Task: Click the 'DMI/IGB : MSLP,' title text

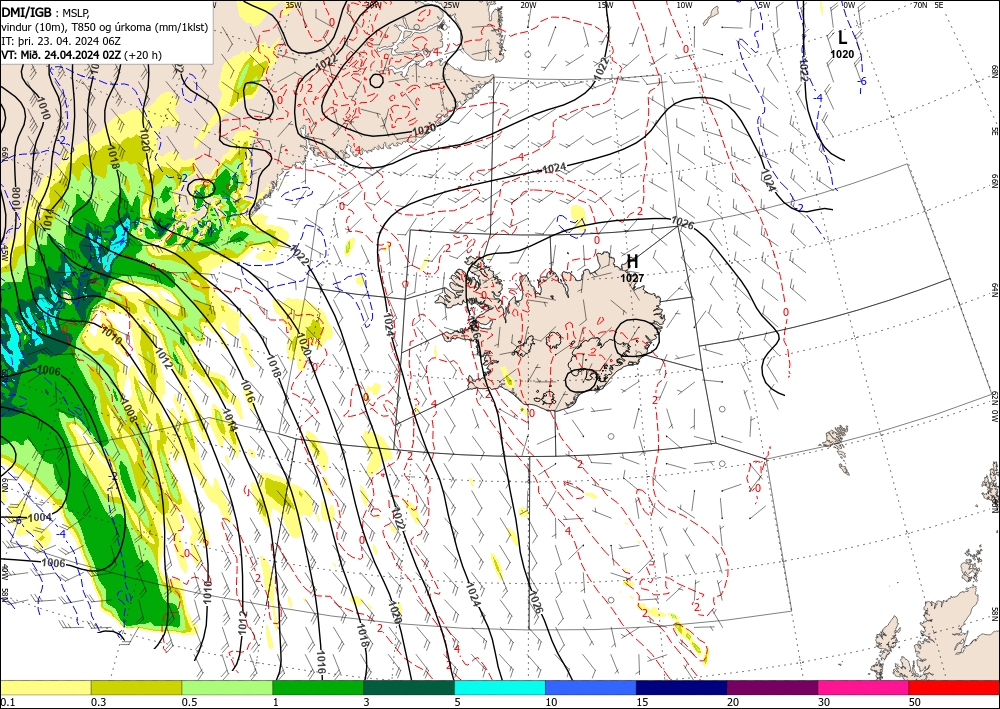Action: (46, 11)
